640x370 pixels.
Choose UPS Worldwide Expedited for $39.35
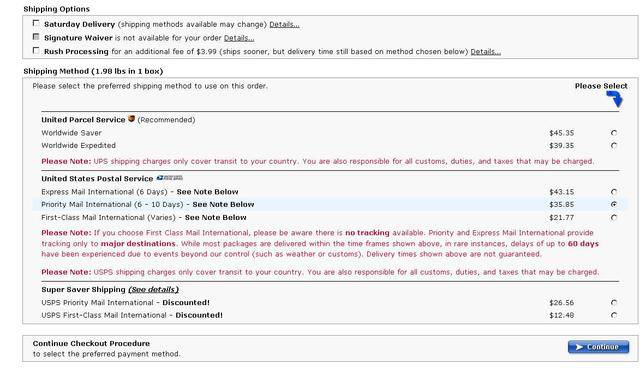pyautogui.click(x=614, y=145)
